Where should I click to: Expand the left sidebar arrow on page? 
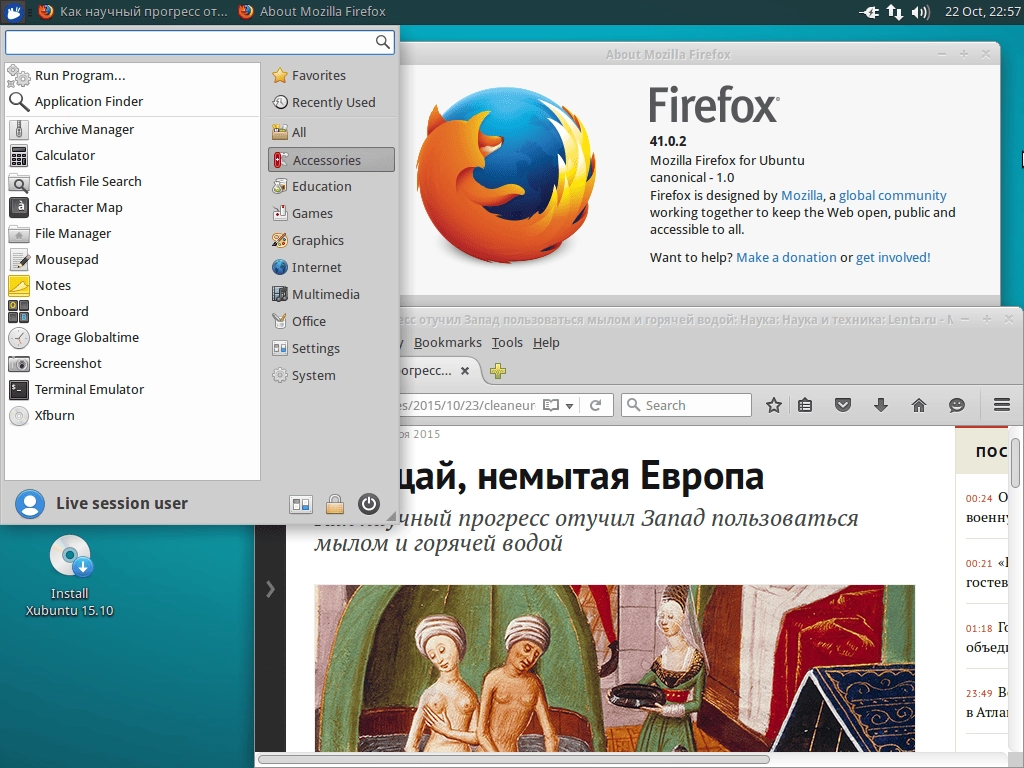click(x=270, y=589)
